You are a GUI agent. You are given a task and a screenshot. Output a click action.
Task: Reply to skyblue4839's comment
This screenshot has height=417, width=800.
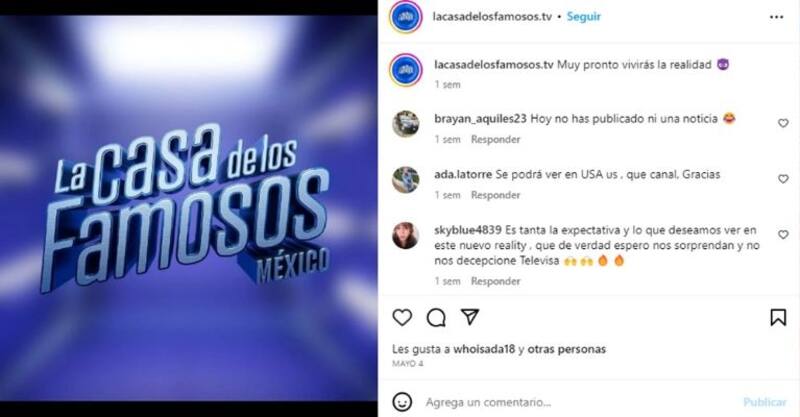[495, 281]
